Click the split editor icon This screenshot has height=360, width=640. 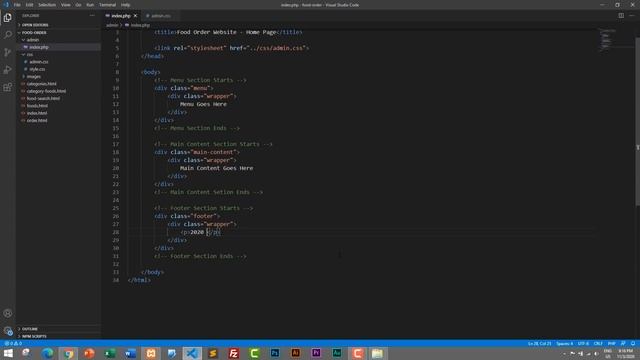point(621,16)
